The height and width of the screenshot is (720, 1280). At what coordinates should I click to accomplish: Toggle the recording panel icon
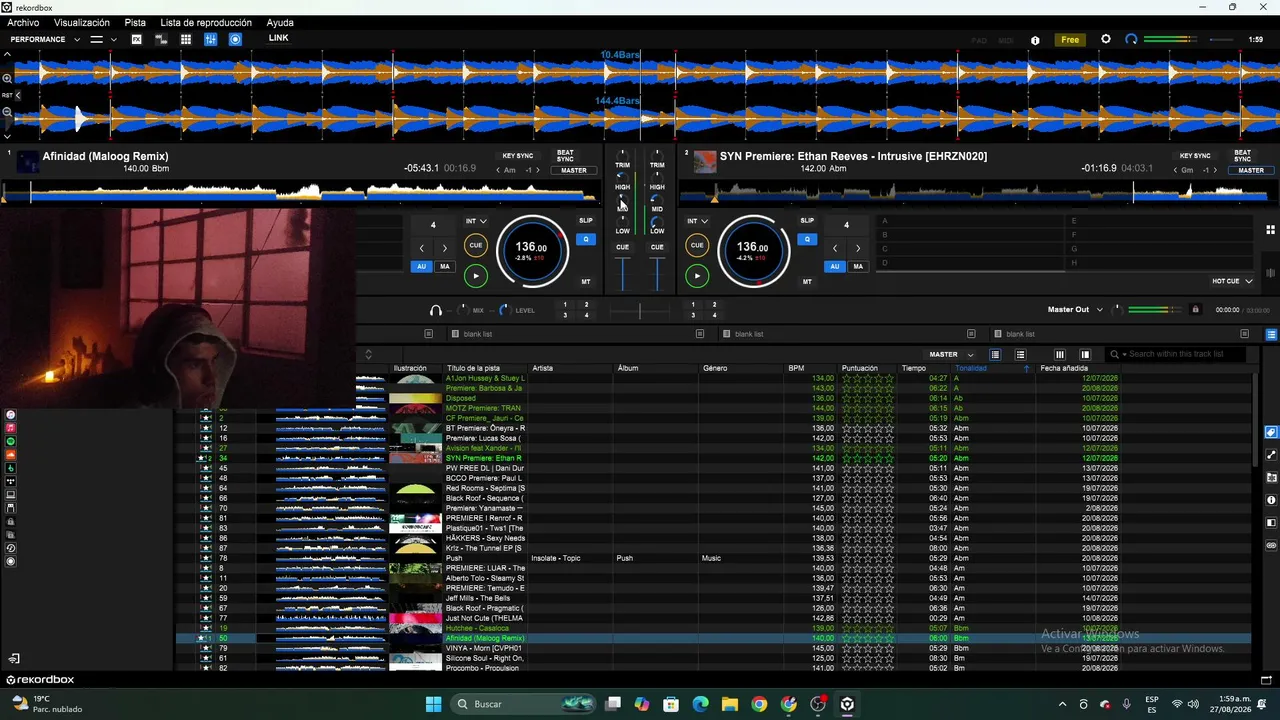click(235, 39)
